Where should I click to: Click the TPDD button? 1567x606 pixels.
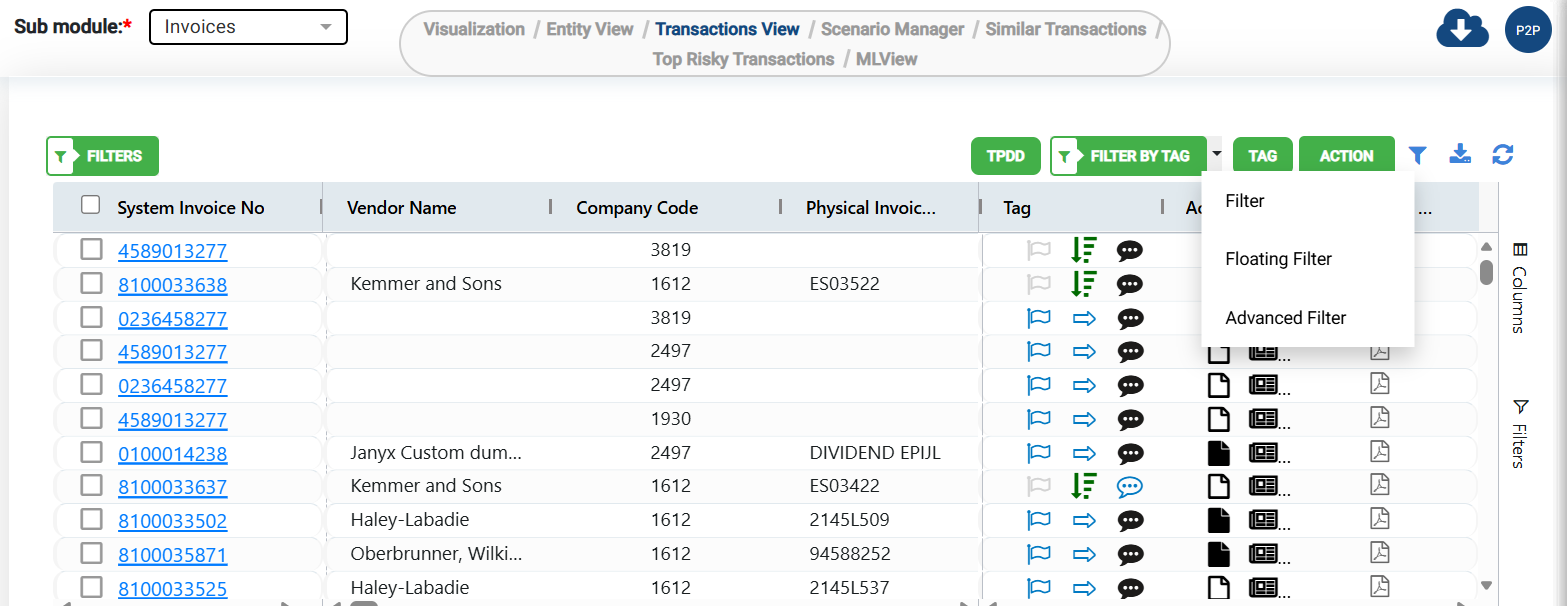tap(1006, 156)
